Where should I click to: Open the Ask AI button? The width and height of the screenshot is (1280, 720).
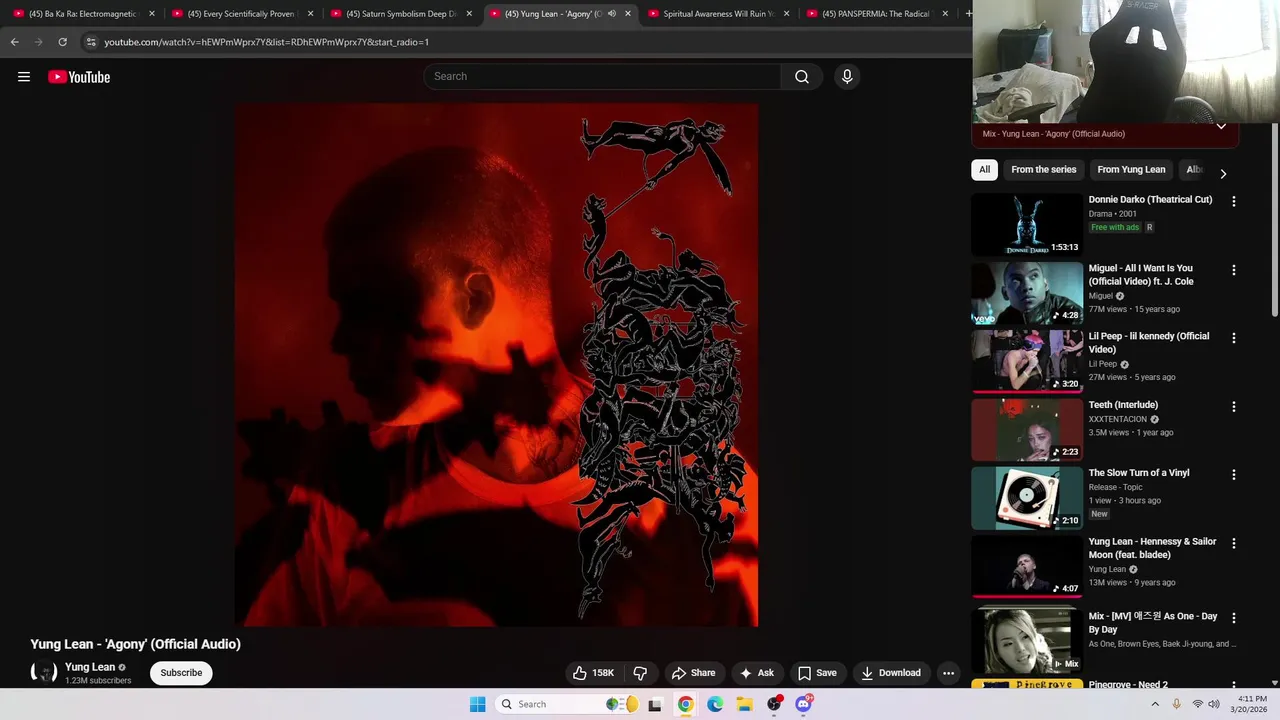756,673
